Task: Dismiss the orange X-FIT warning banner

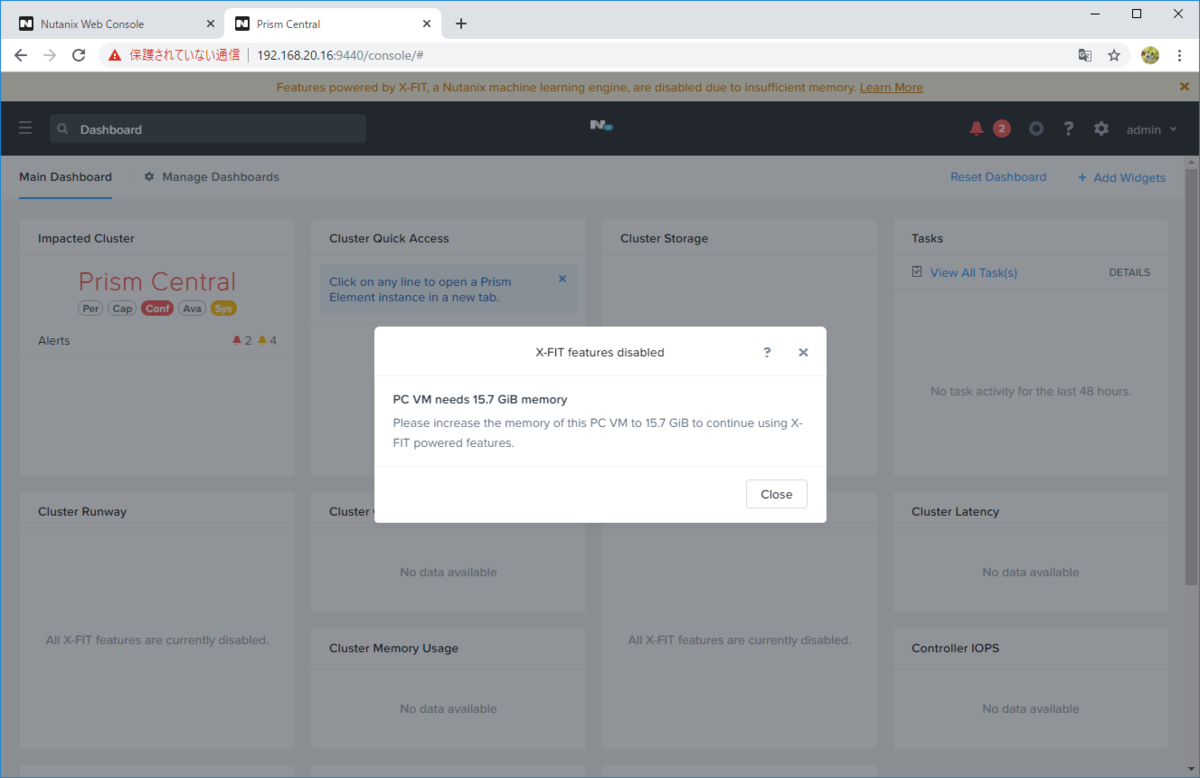Action: (x=1185, y=87)
